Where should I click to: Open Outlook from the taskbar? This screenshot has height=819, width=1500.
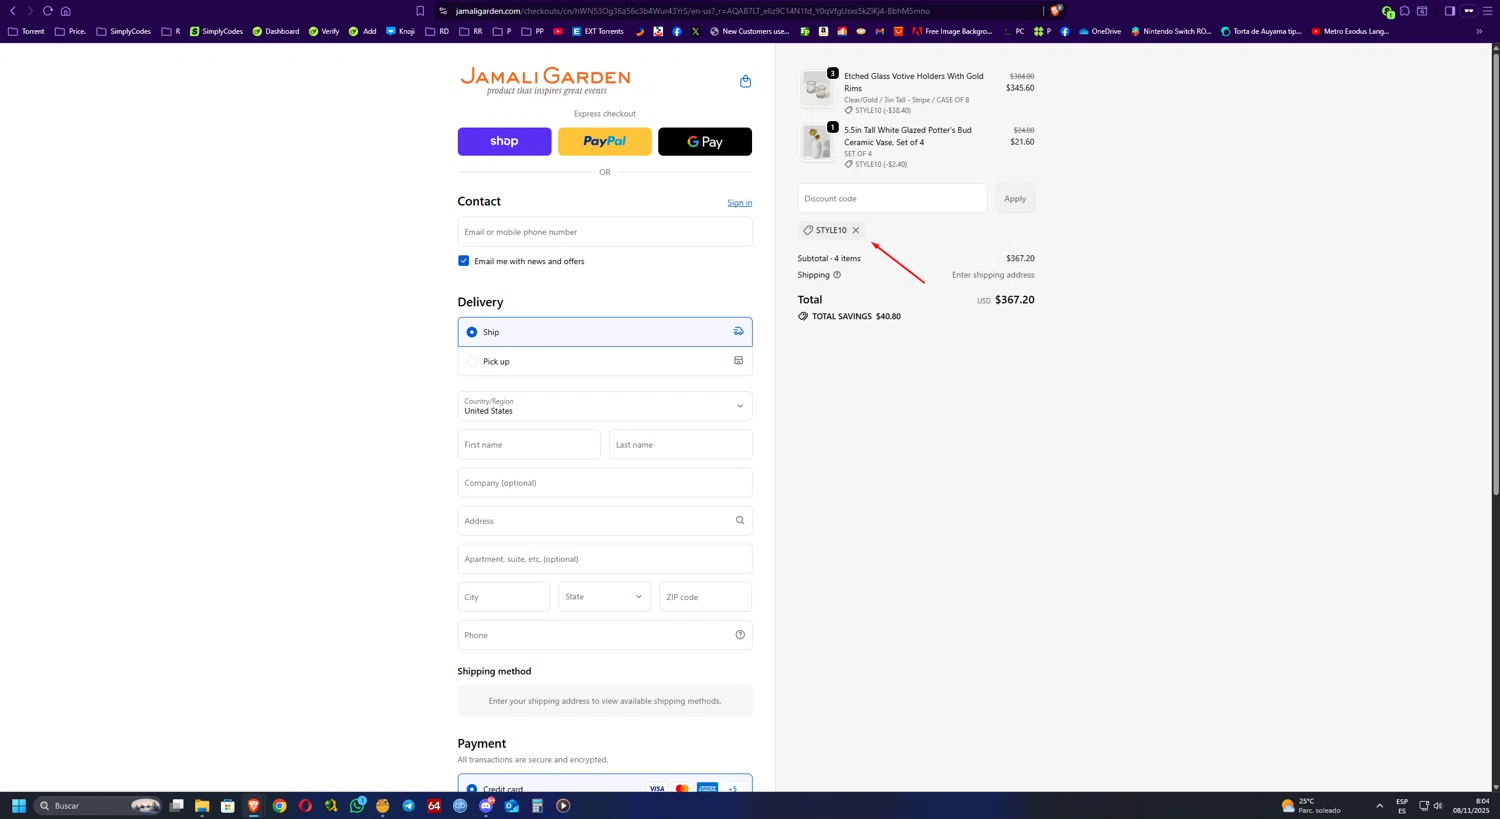click(x=512, y=805)
